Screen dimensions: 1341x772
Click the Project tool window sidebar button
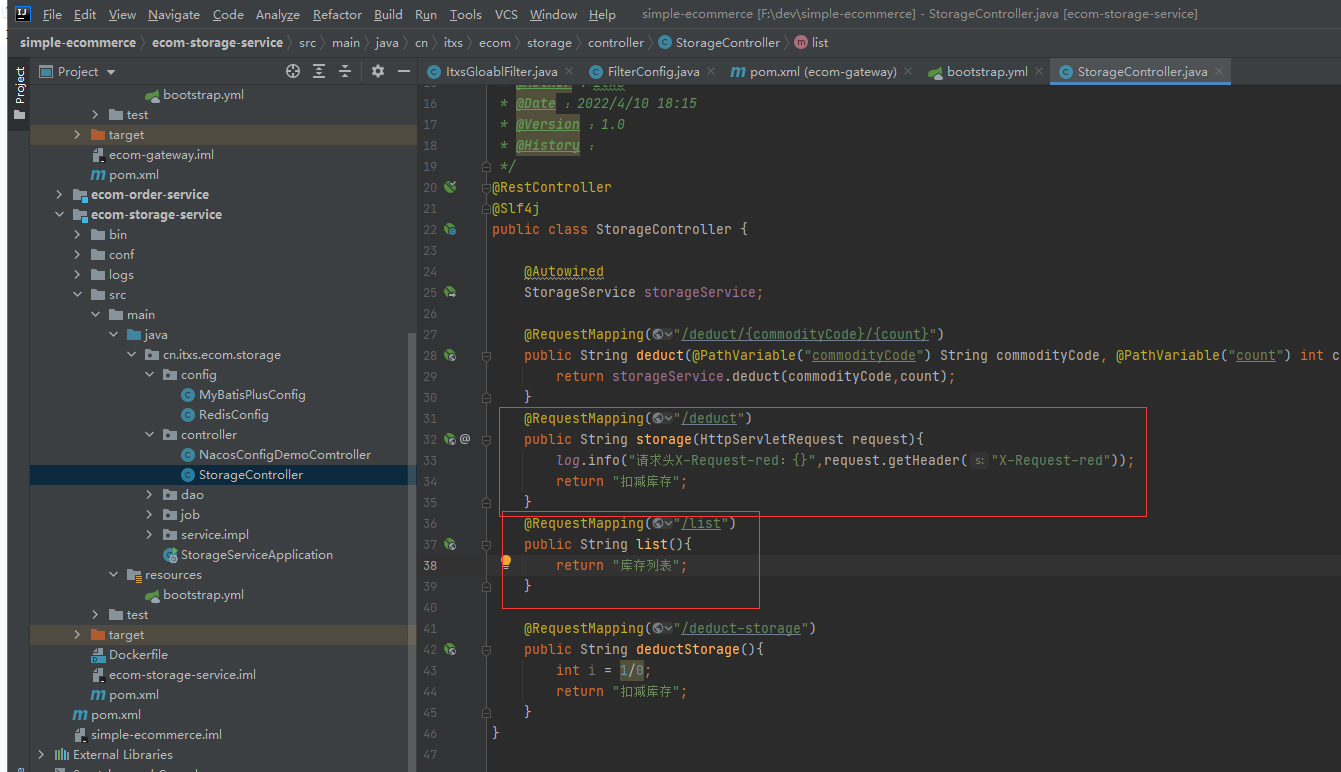click(19, 94)
